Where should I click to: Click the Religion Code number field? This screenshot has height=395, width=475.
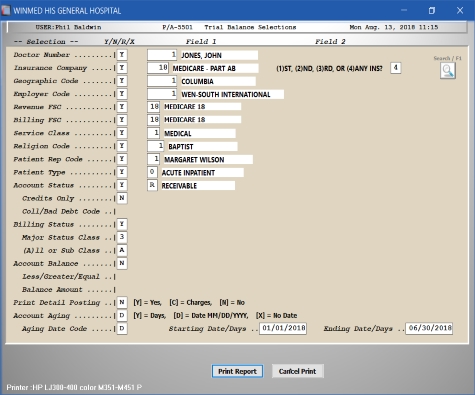[x=156, y=146]
